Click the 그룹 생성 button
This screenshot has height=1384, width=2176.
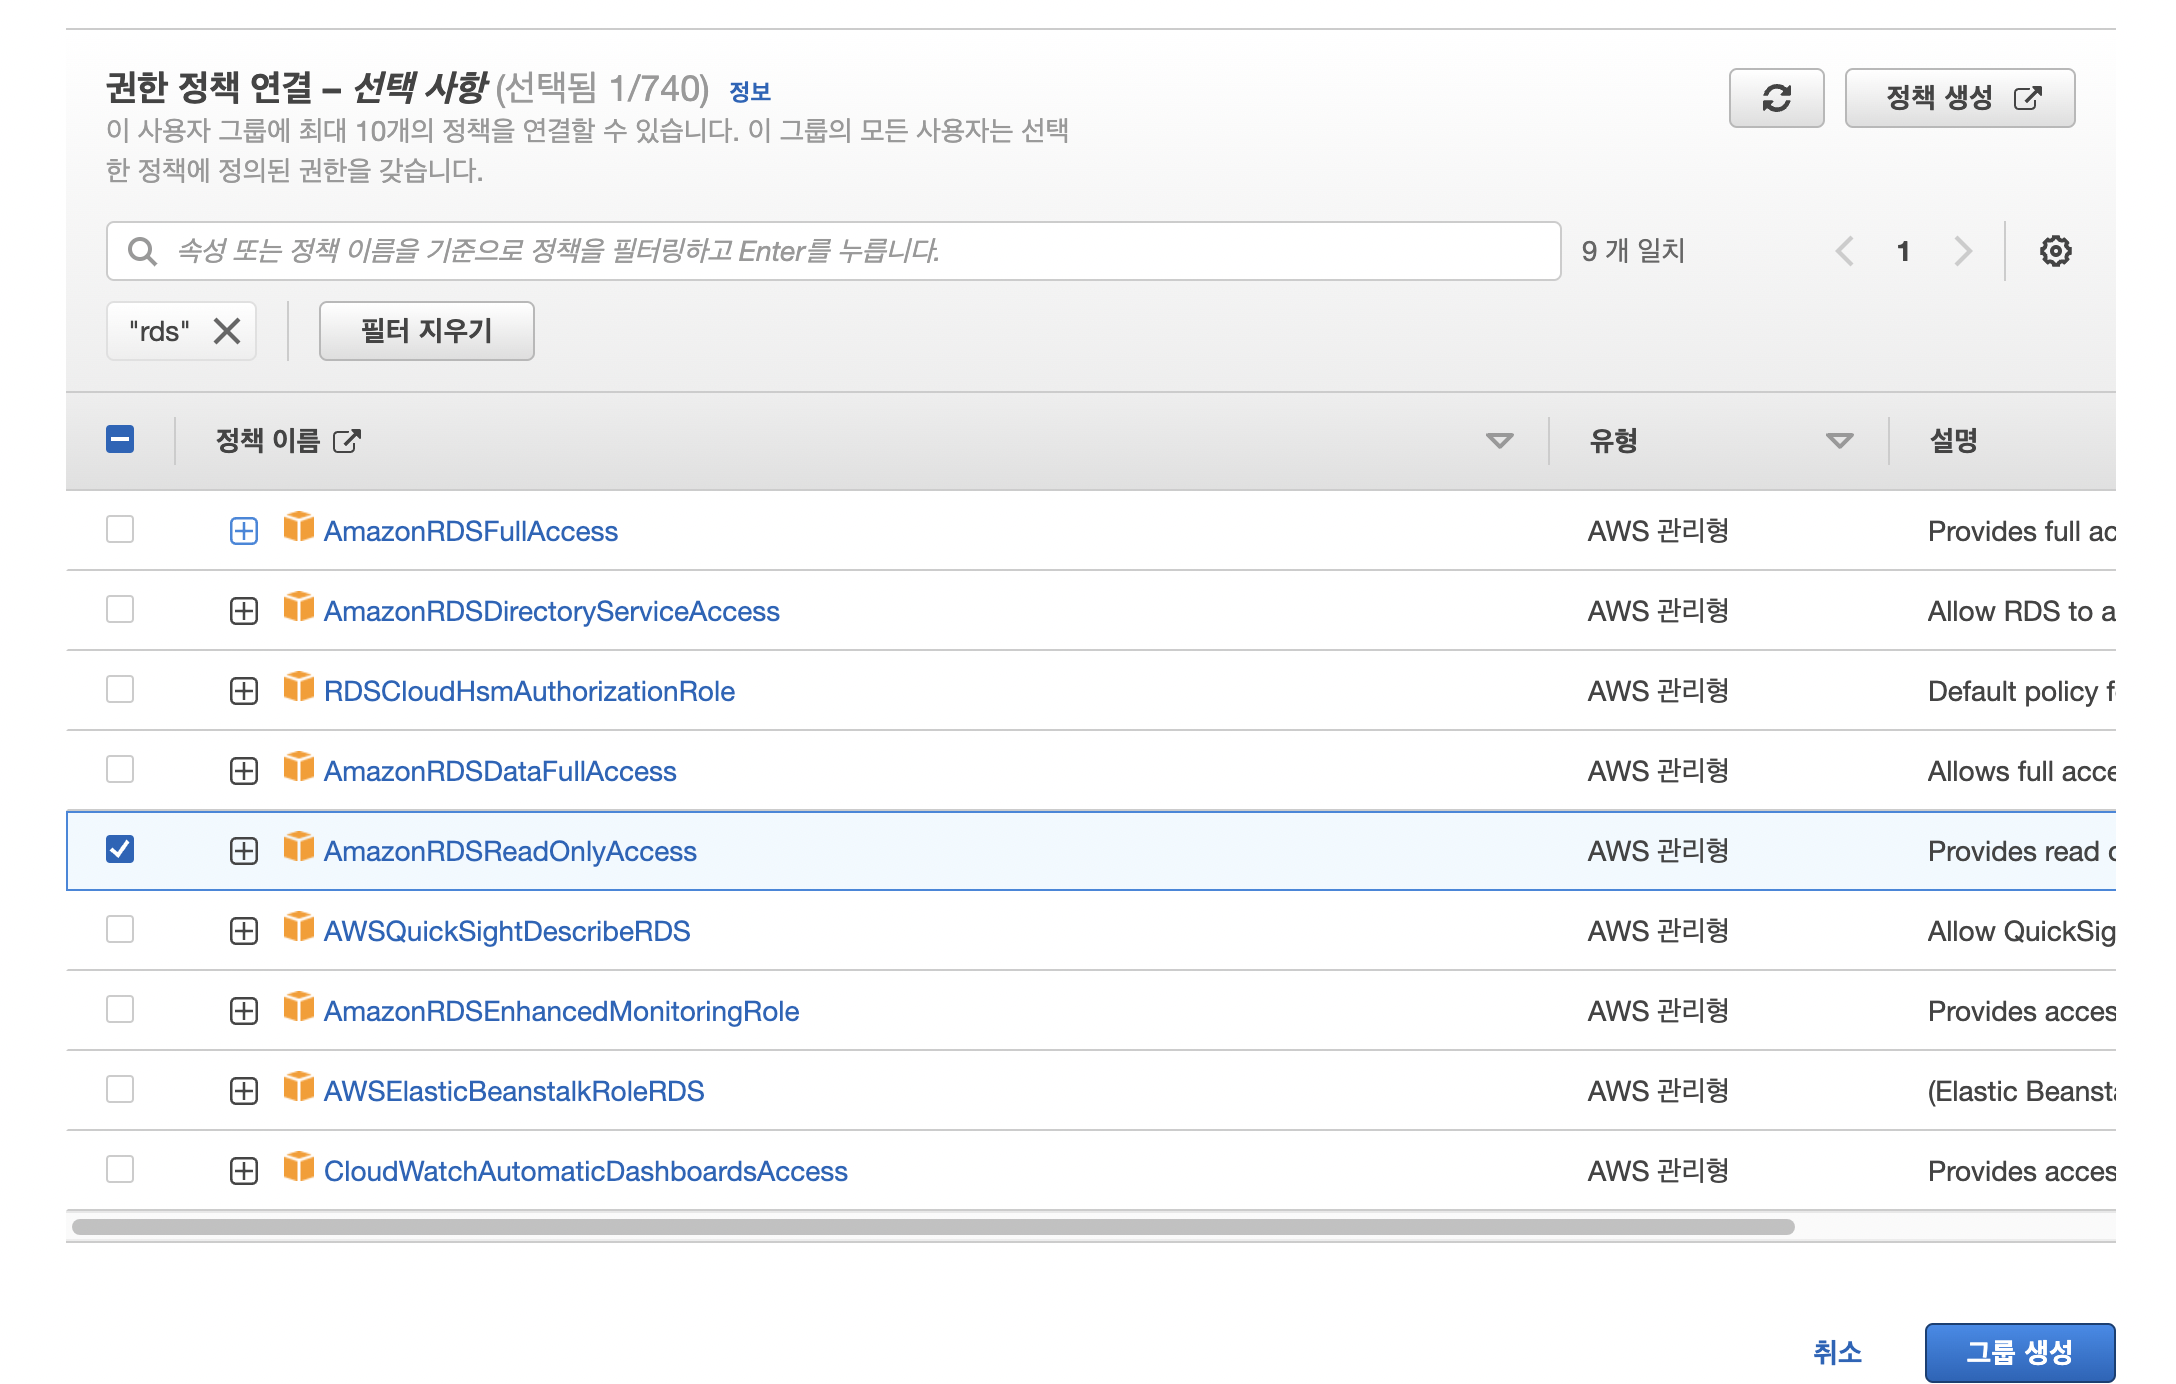tap(2019, 1352)
